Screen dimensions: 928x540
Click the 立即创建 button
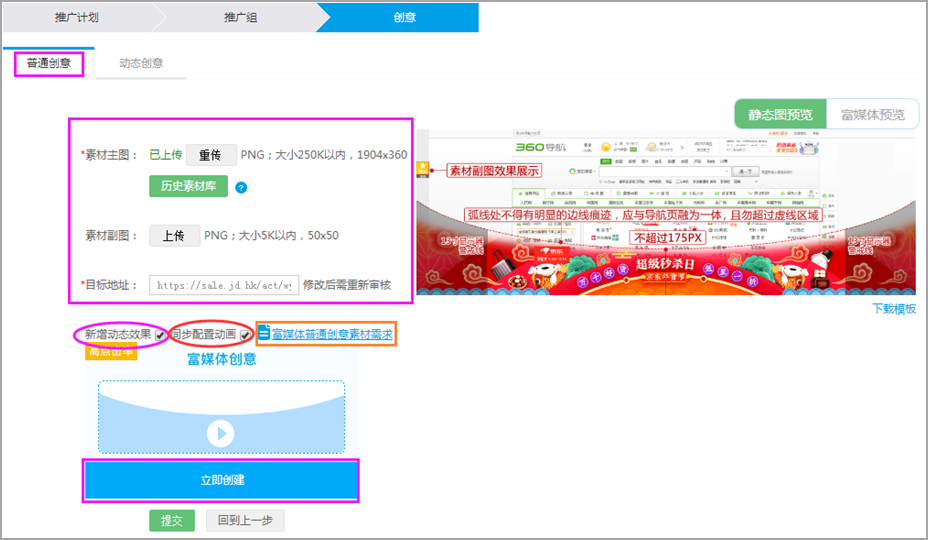pos(221,480)
